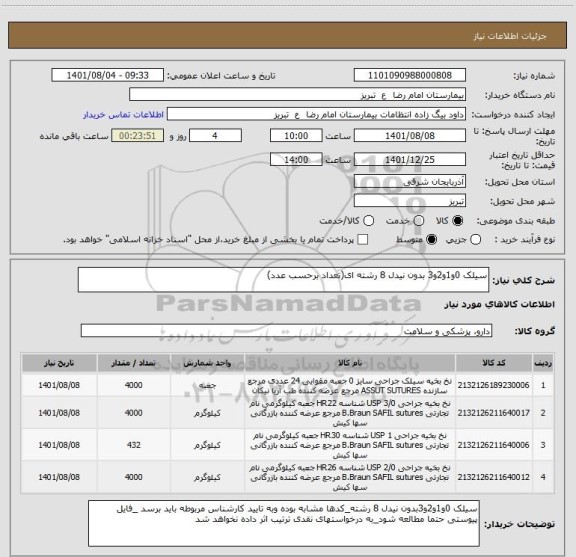Select the جزیی purchase type radio
The height and width of the screenshot is (557, 576).
(x=476, y=240)
